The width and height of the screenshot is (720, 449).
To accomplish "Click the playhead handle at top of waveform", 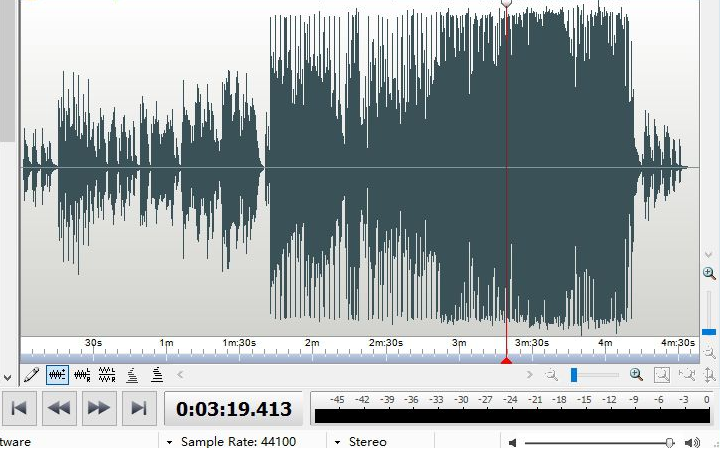I will pos(506,3).
